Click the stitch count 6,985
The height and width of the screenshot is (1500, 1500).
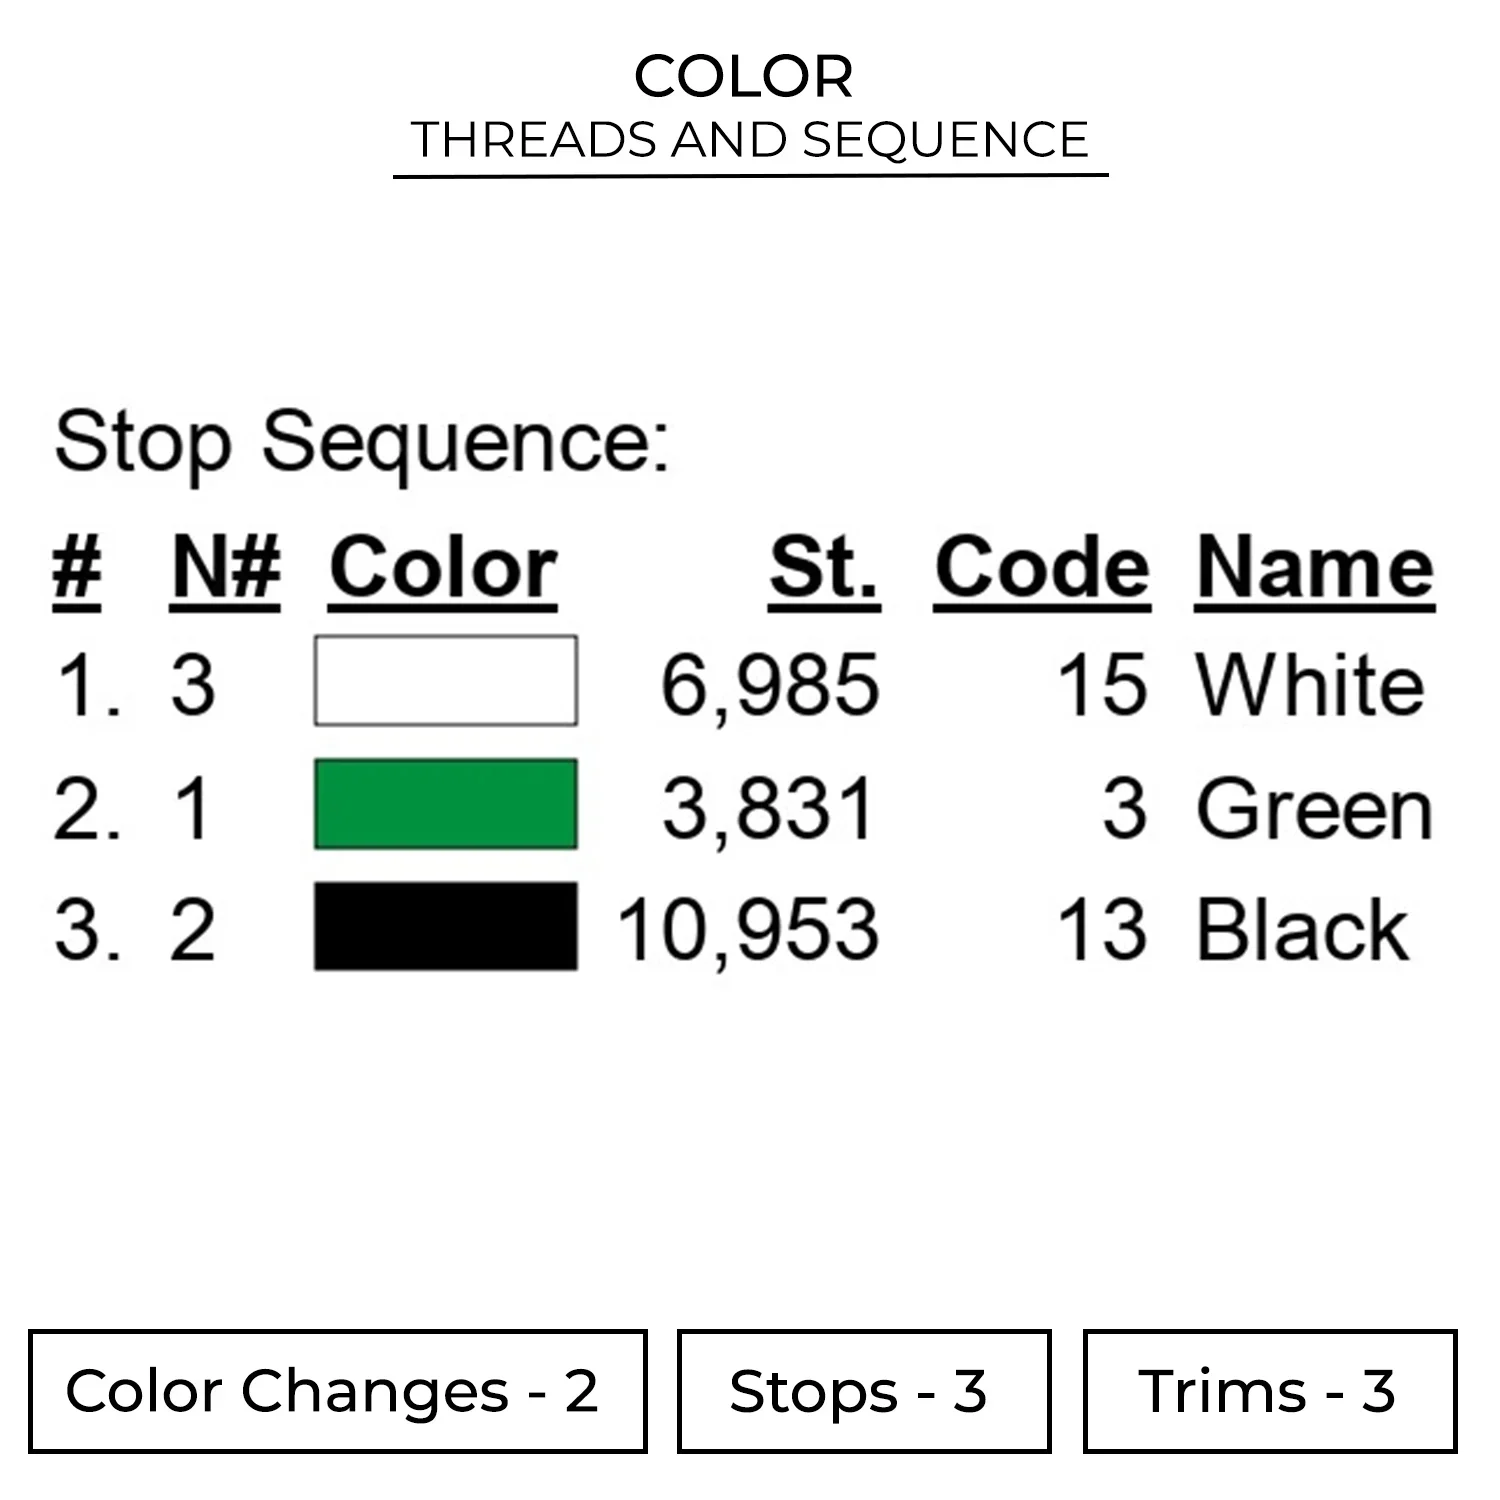(x=770, y=685)
